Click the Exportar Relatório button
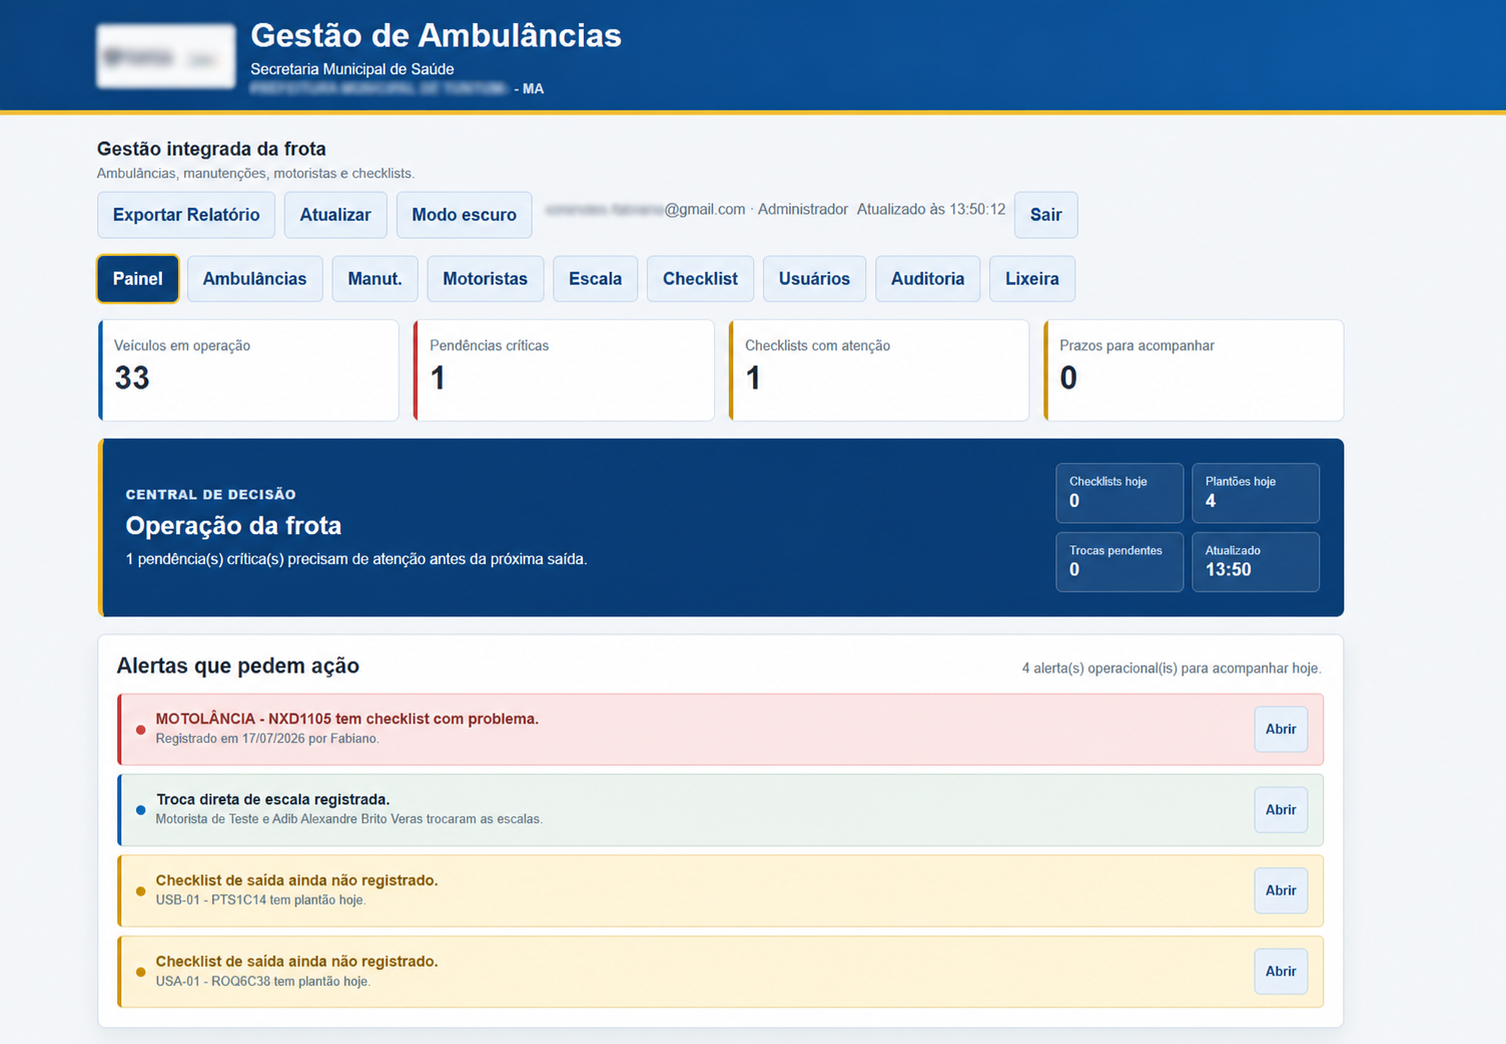Screen dimensions: 1506x1044 pyautogui.click(x=186, y=215)
